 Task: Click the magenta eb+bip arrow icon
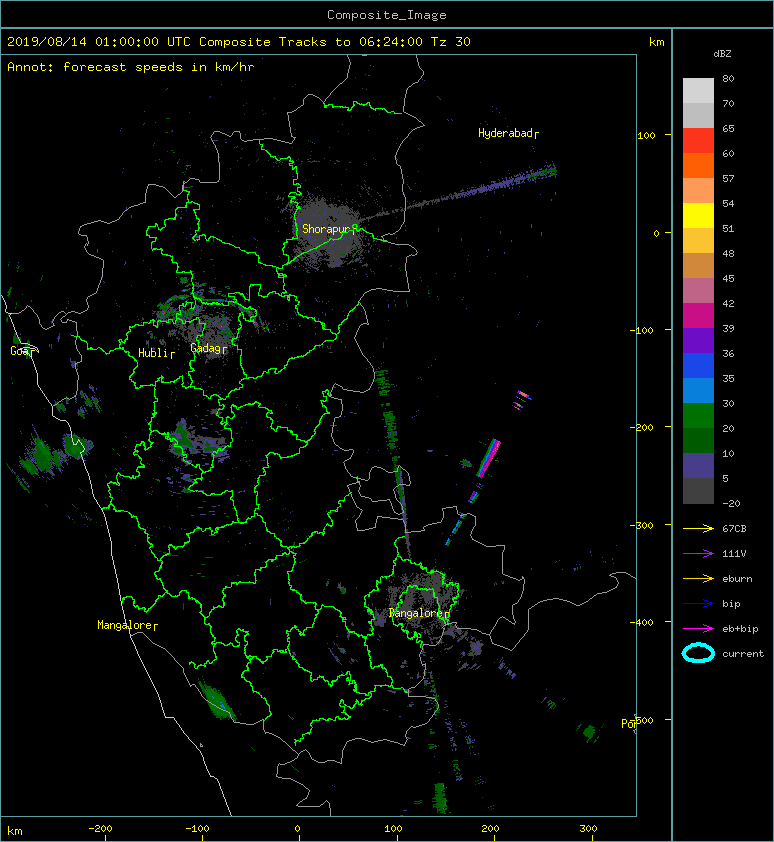(698, 628)
